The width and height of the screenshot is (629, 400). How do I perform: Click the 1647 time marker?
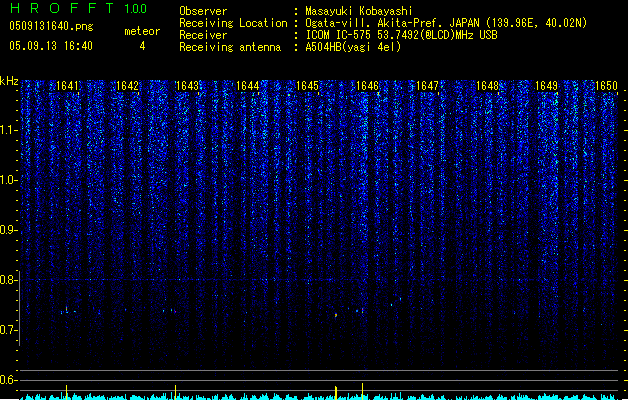pyautogui.click(x=427, y=85)
